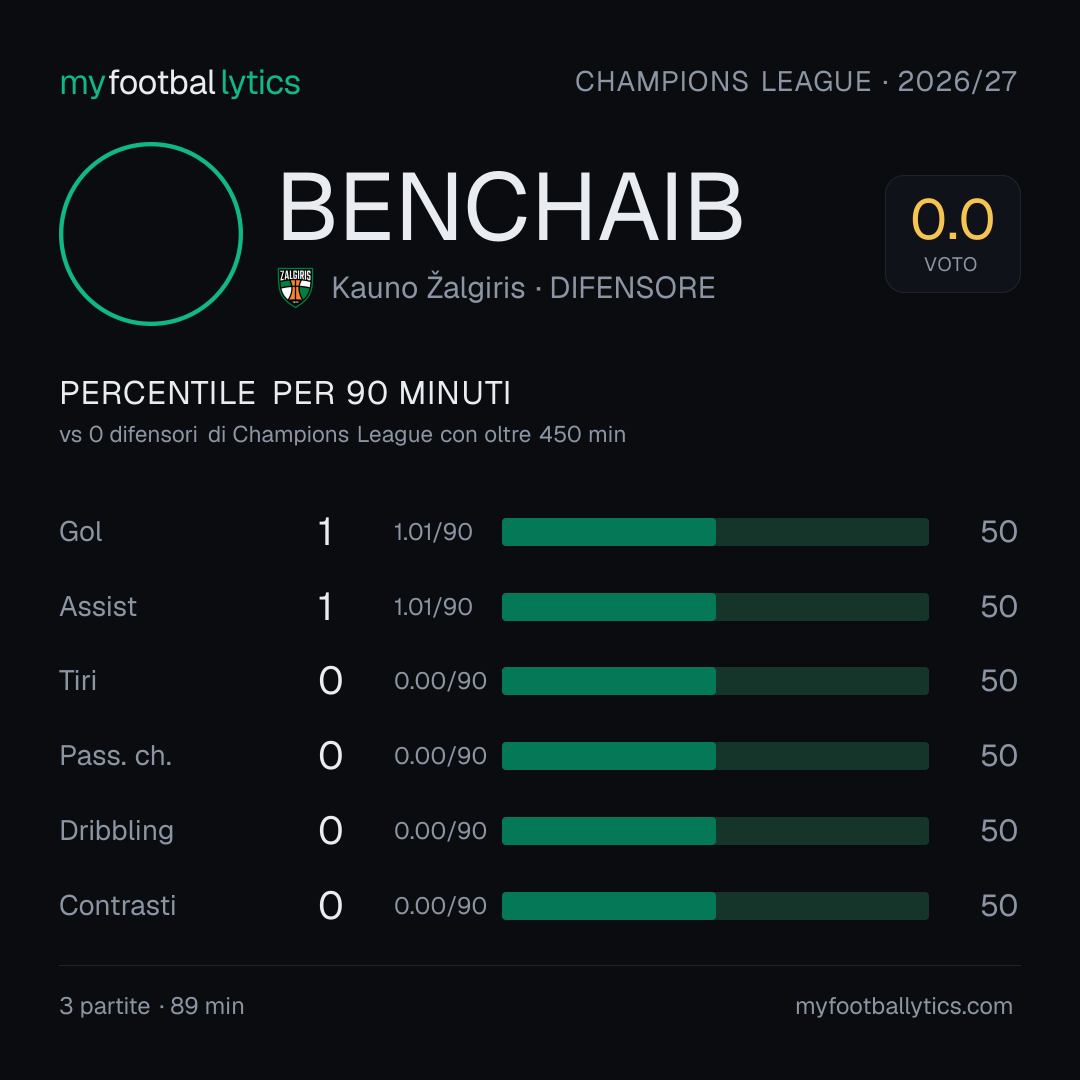Click the 3 partite 89 min footer
This screenshot has width=1080, height=1080.
pyautogui.click(x=152, y=1006)
